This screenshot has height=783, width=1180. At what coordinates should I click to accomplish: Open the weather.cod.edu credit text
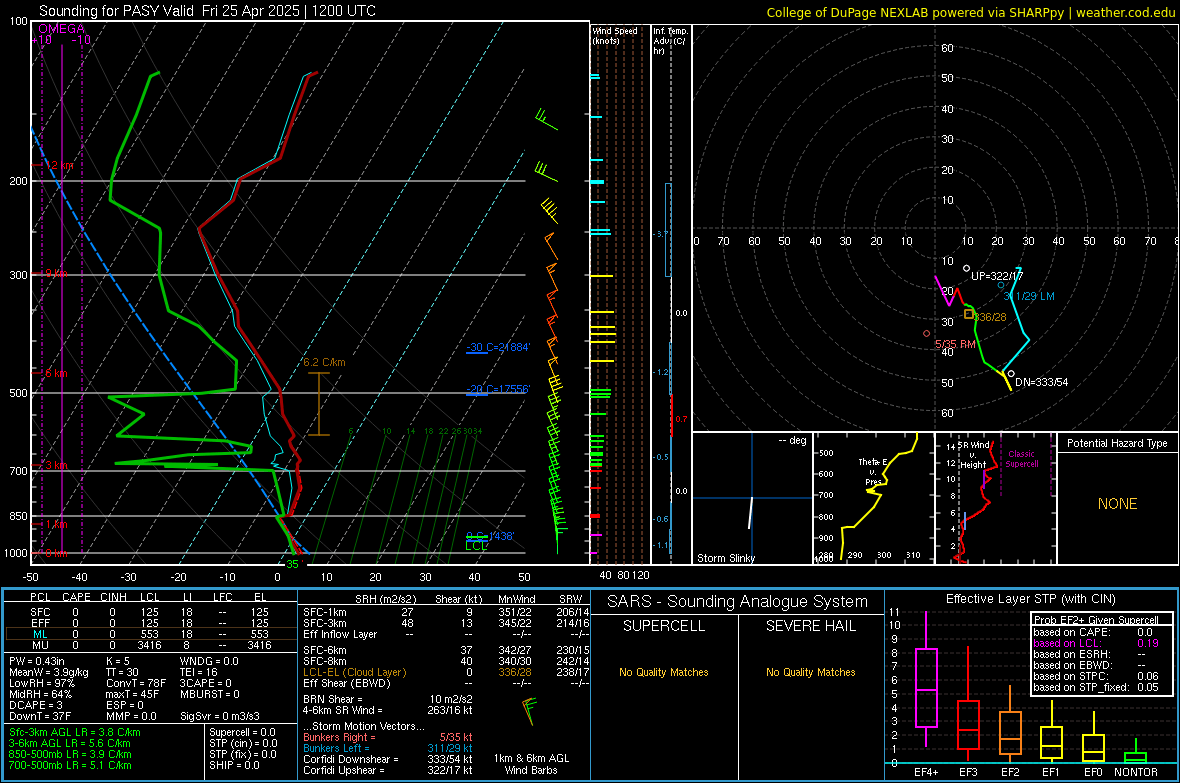pos(1126,12)
